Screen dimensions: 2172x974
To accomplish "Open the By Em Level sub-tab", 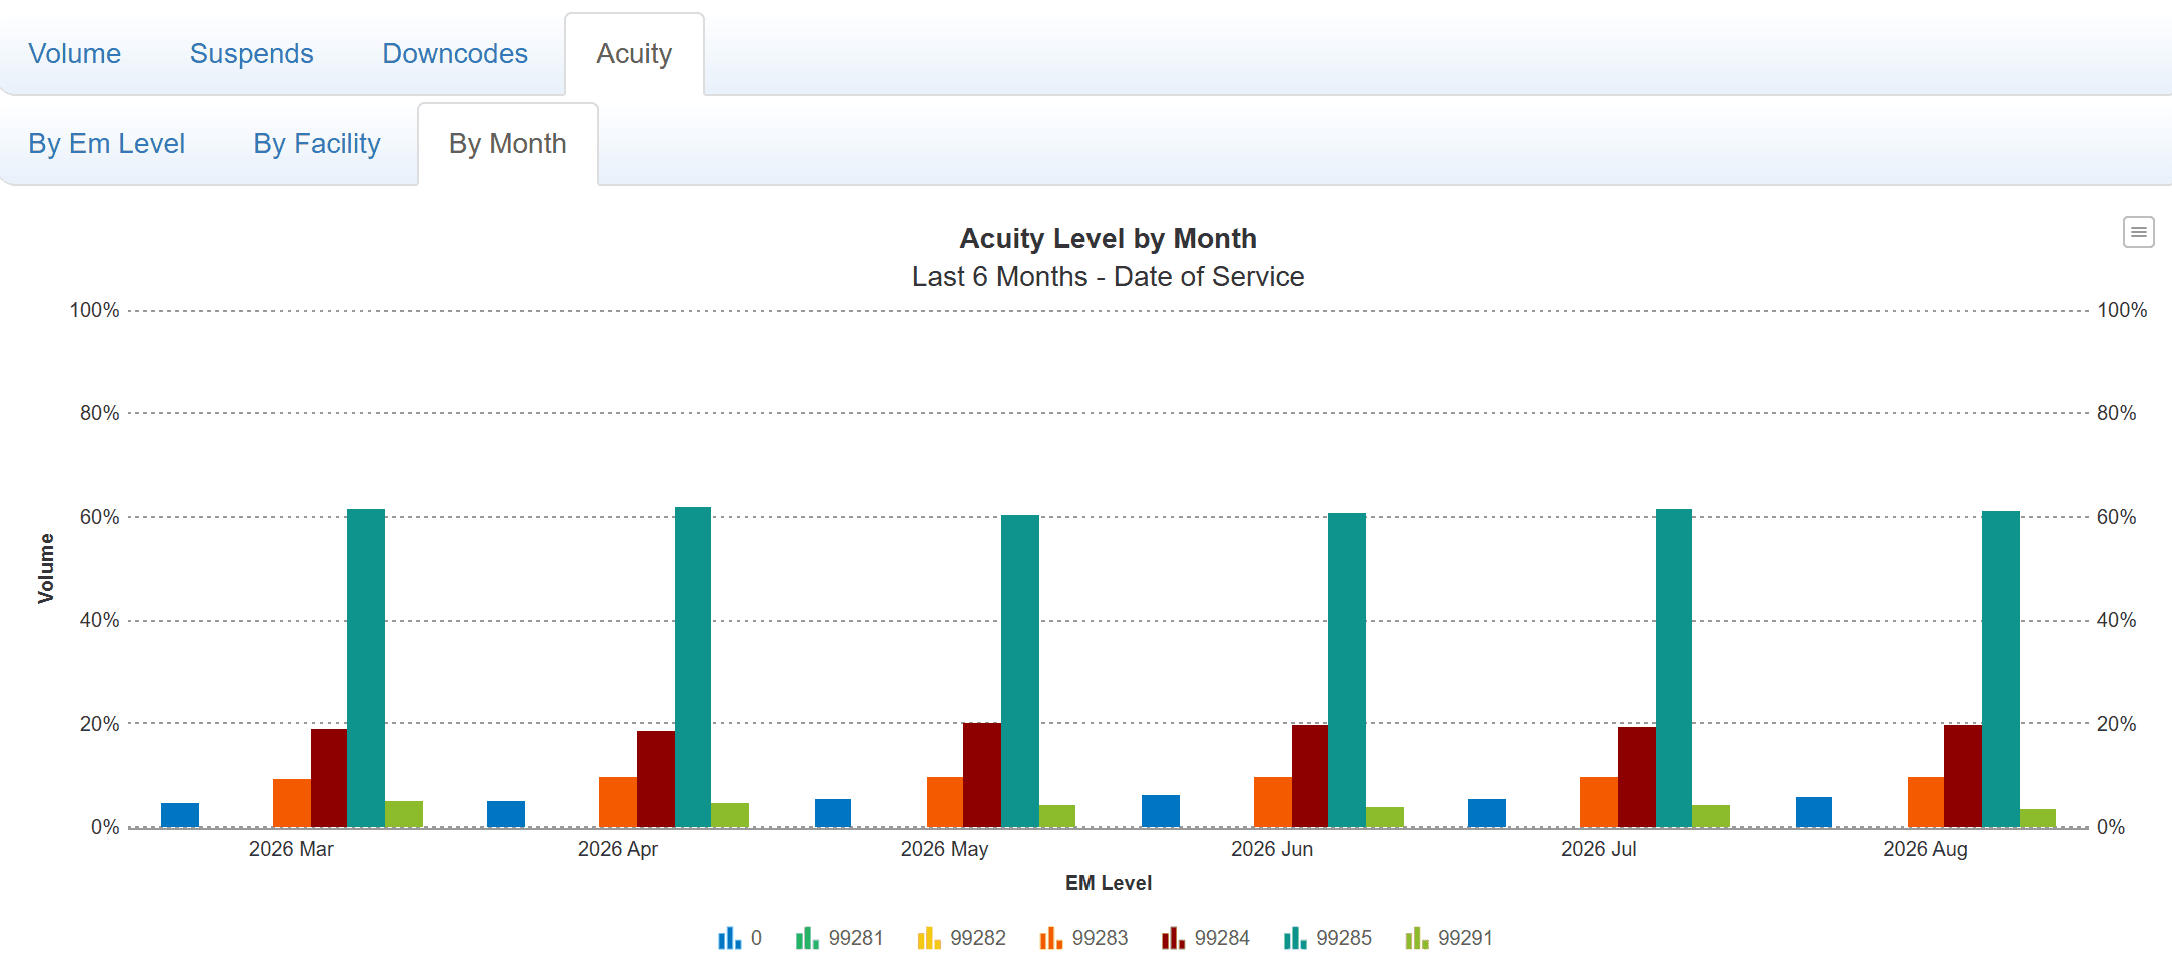I will point(107,144).
